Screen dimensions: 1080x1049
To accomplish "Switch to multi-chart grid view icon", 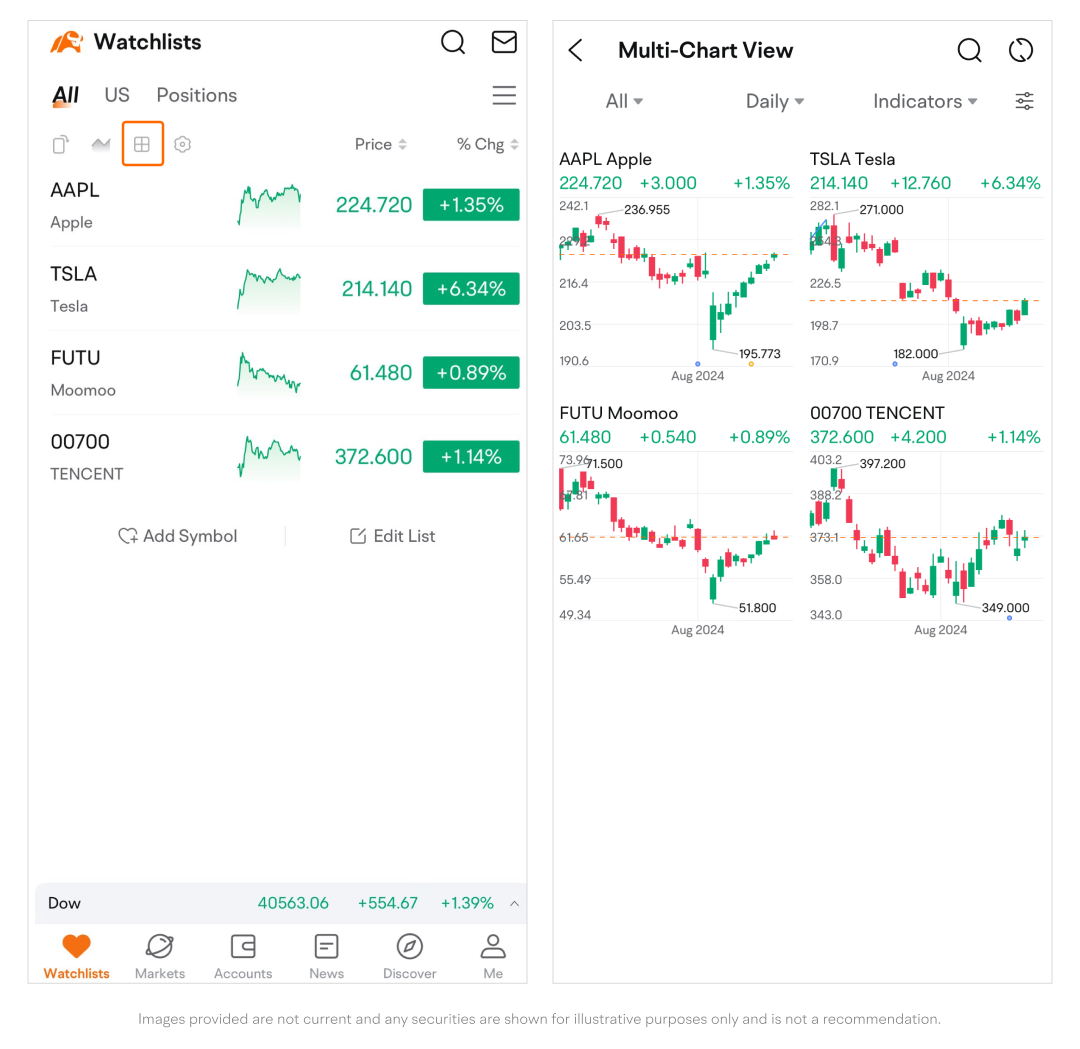I will 142,144.
